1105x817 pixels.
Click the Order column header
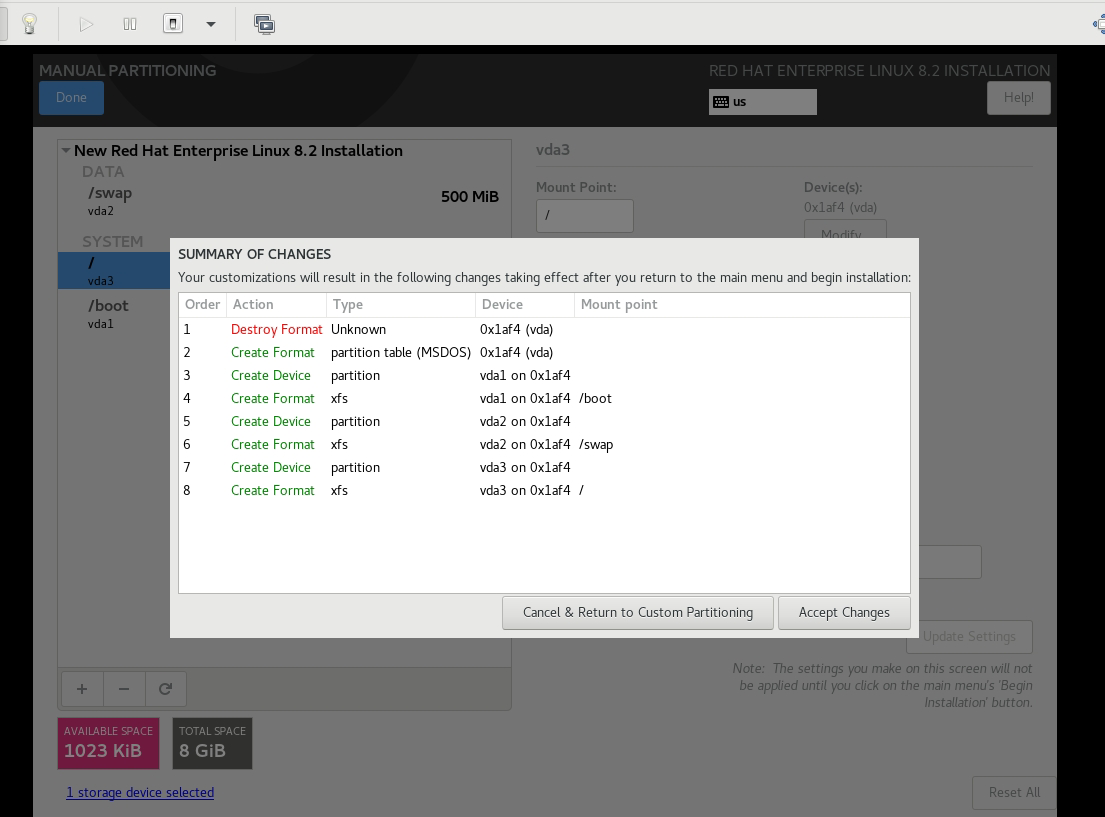point(202,305)
